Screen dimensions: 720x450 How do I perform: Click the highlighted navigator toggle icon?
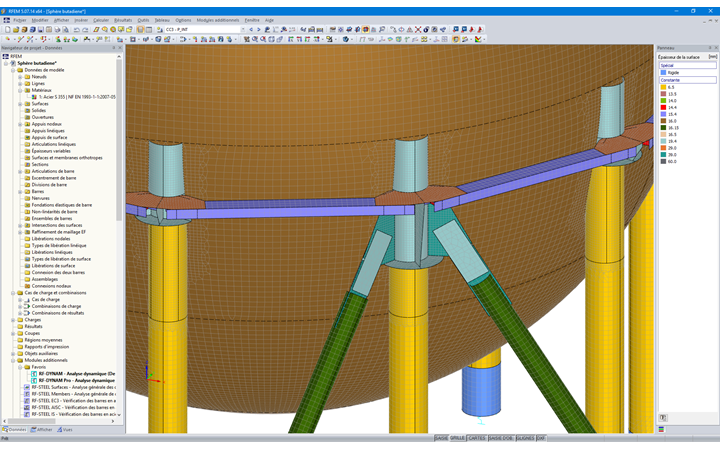click(x=141, y=29)
